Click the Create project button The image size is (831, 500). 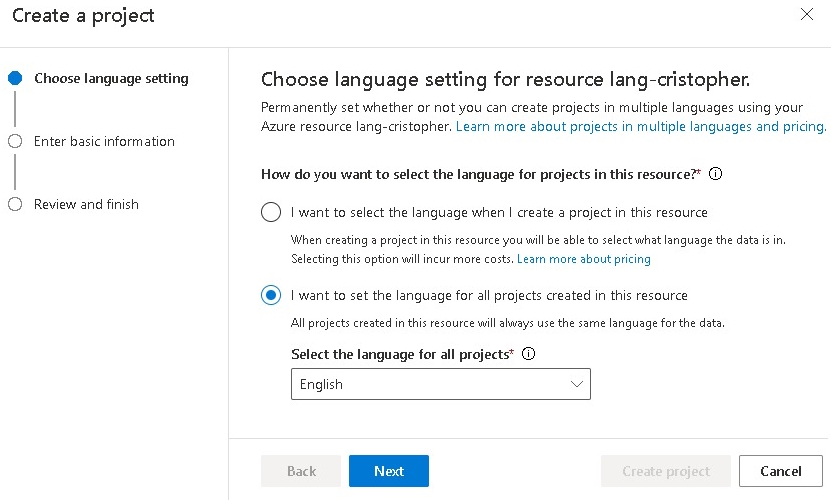click(x=665, y=471)
